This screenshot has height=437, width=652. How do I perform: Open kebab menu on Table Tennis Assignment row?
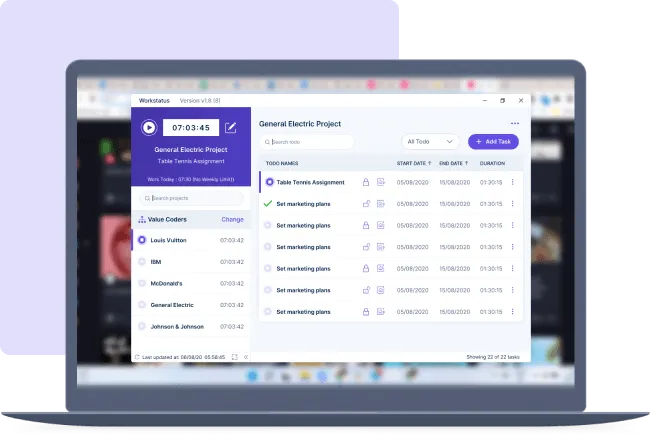[x=513, y=182]
